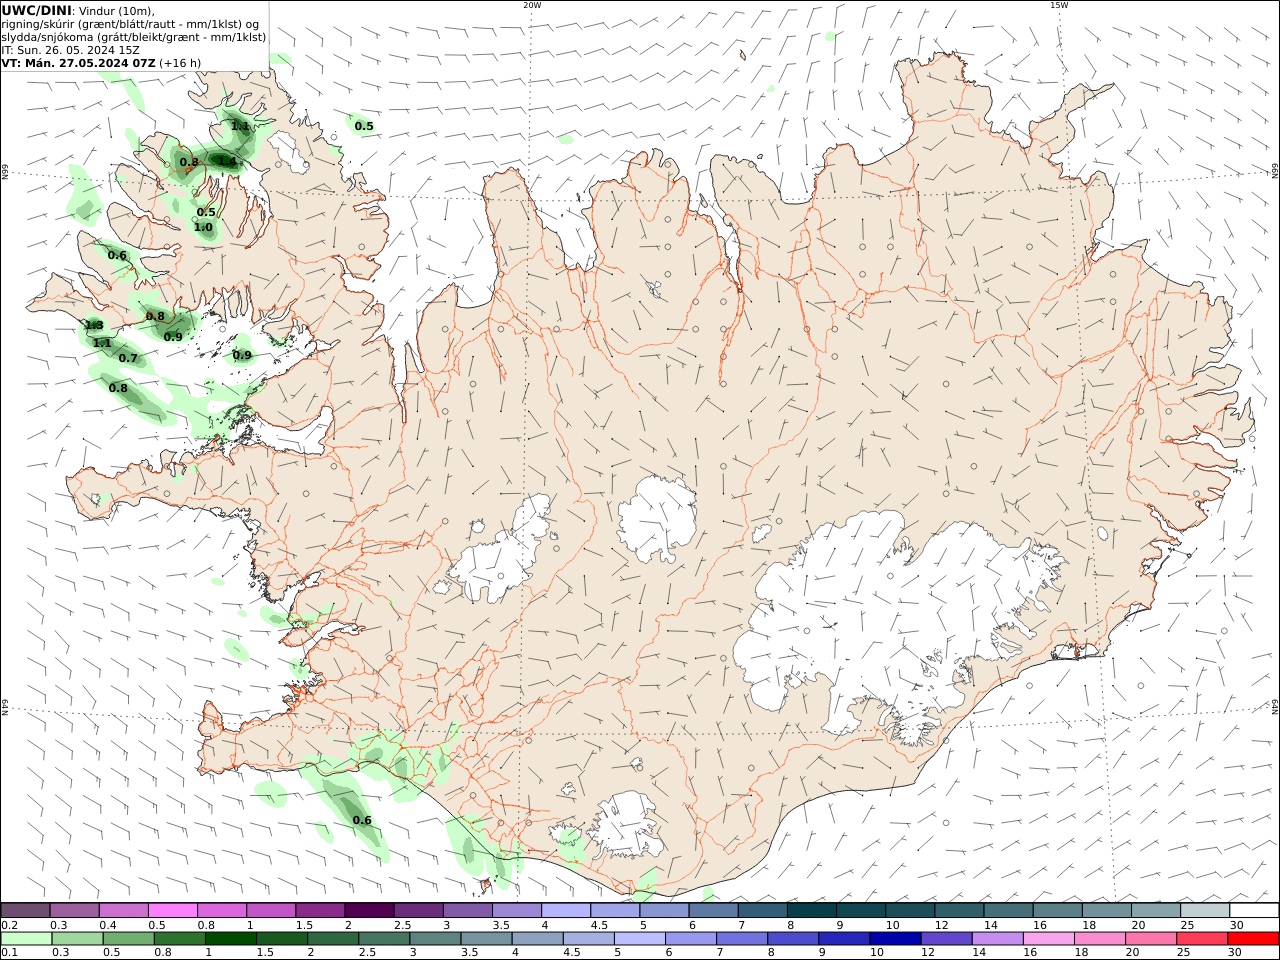Click the 'slydda/snjókoma' legend description line
This screenshot has height=960, width=1280.
134,36
